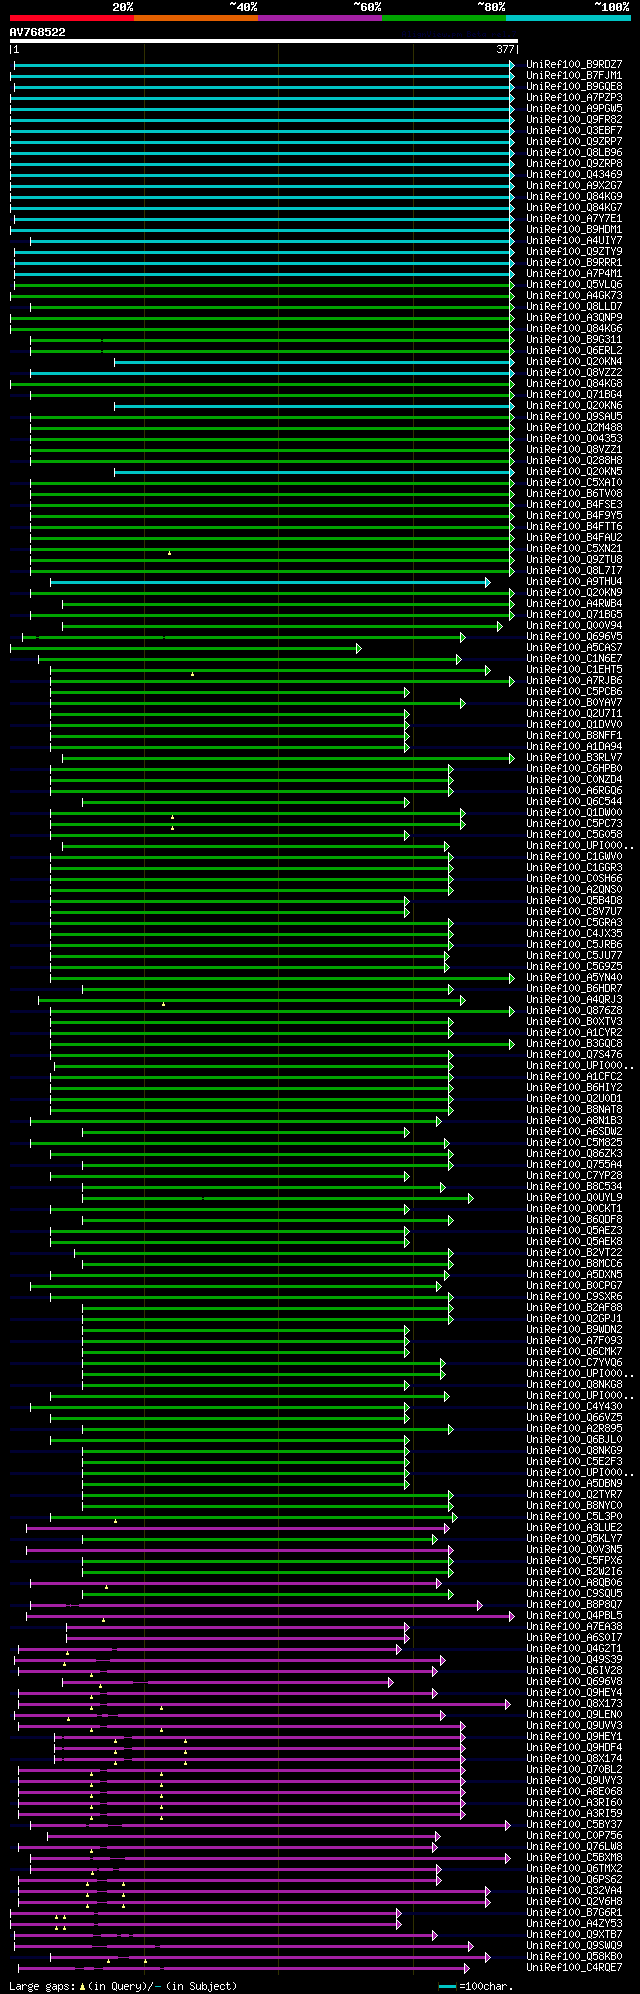
Task: Select label UniRef100_A8N1B3
Action: [574, 1121]
